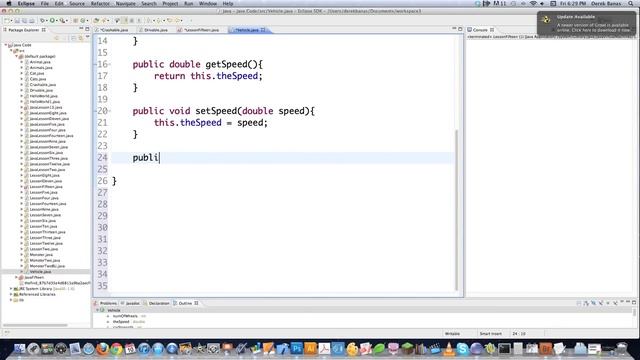Select HelloWorld.java in Package Explorer
The width and height of the screenshot is (640, 360).
click(43, 96)
